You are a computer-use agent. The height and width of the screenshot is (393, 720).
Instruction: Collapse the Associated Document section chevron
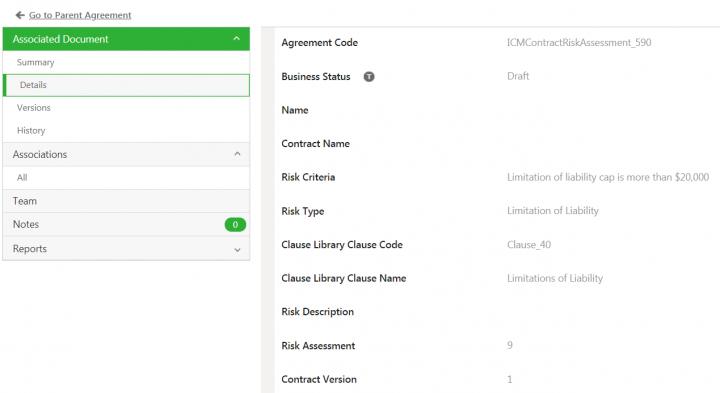click(236, 39)
